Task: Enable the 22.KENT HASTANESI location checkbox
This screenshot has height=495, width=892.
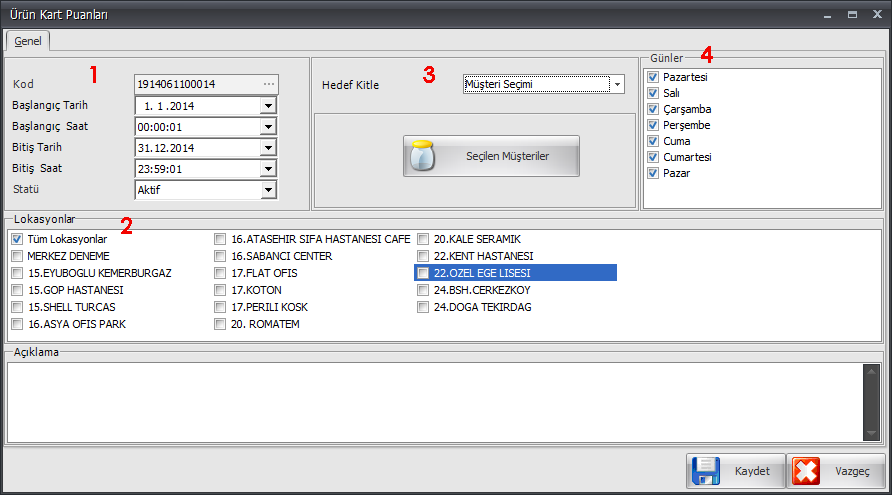Action: [x=424, y=256]
